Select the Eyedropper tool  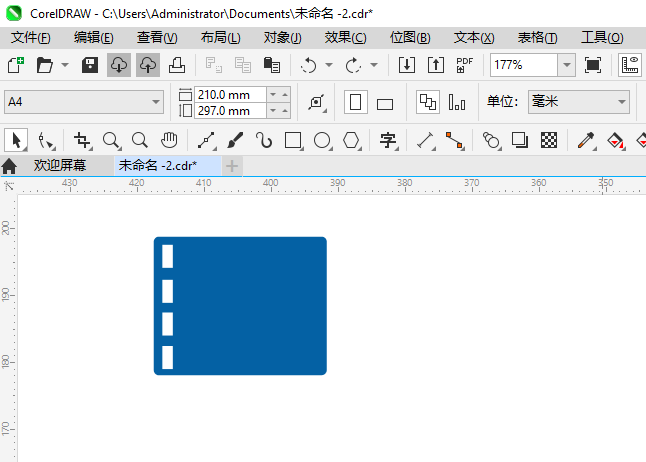click(x=586, y=141)
